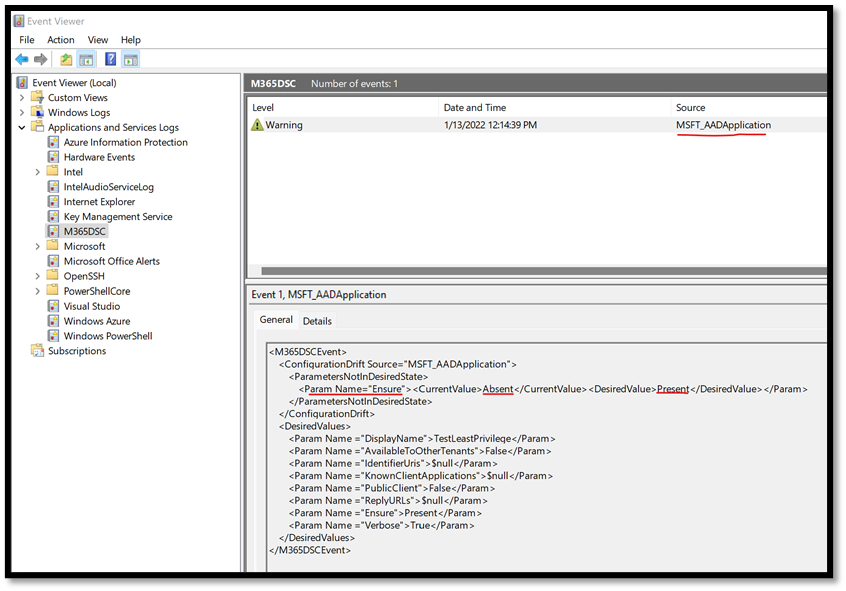Click the ReplyURLs $null line
This screenshot has height=591, width=846.
click(388, 501)
